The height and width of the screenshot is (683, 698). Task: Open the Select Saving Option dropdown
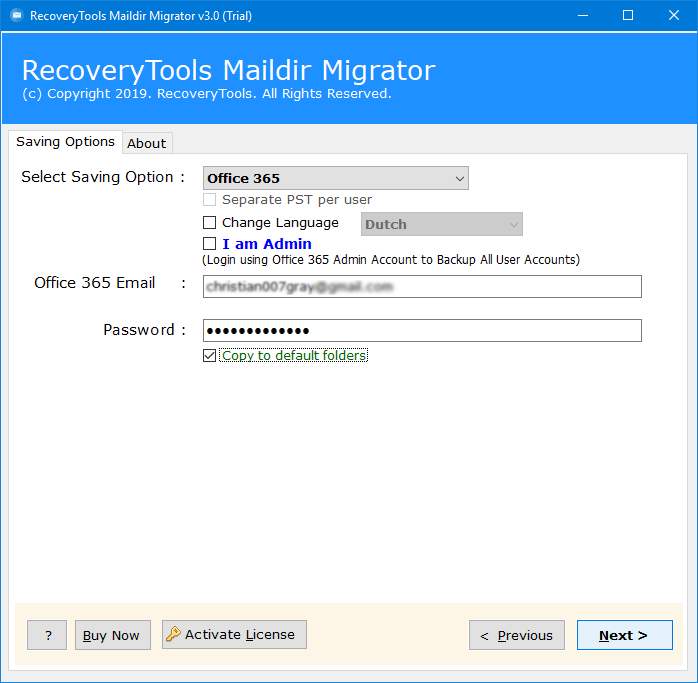pyautogui.click(x=336, y=178)
